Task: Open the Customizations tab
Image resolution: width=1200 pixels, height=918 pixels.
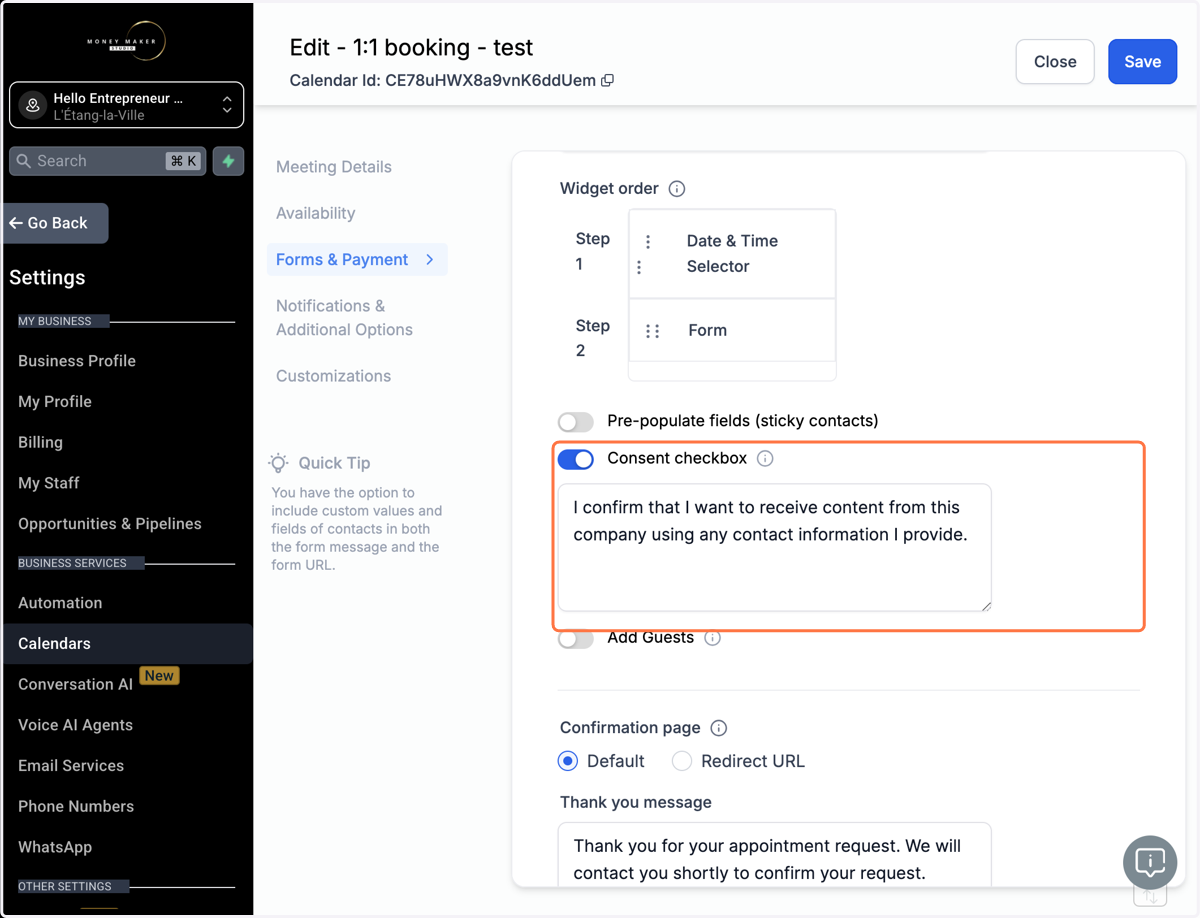Action: [x=334, y=376]
